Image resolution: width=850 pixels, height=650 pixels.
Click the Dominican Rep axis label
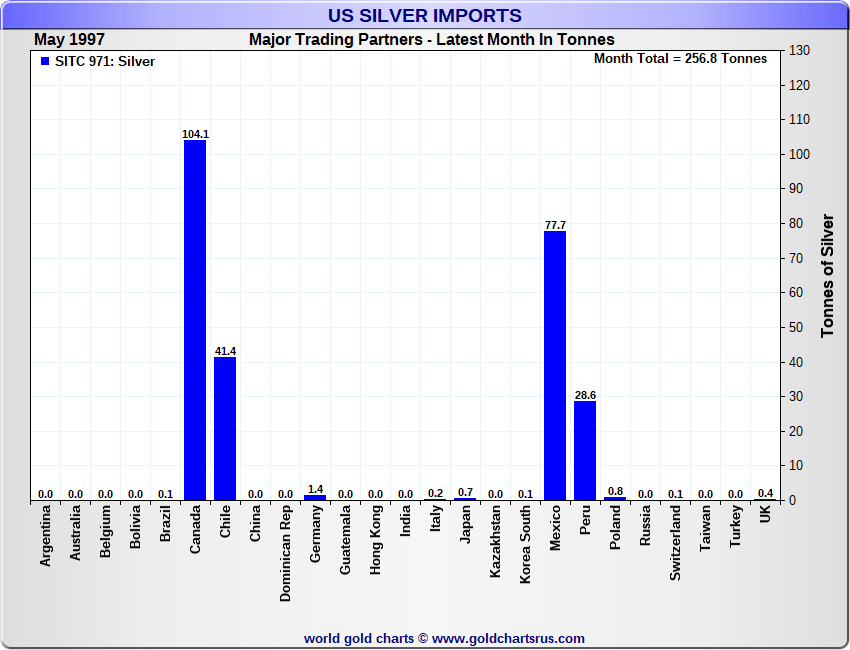click(x=285, y=552)
